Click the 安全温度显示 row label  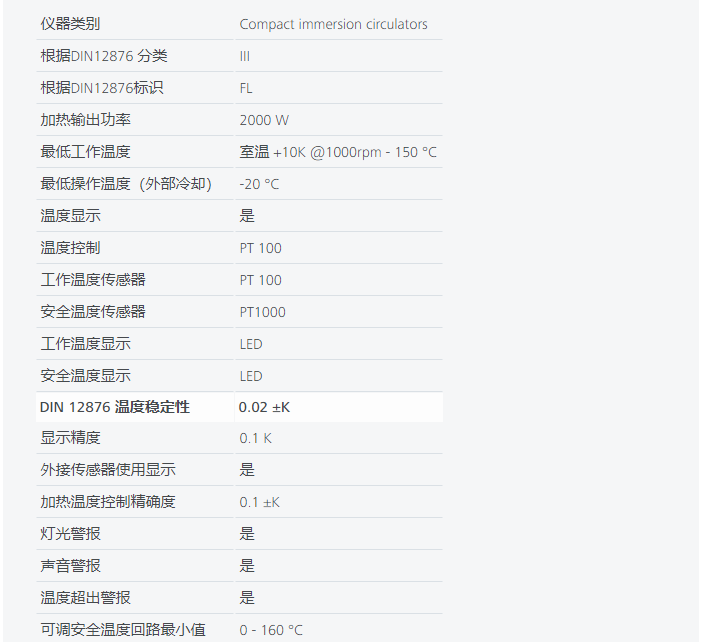[85, 376]
